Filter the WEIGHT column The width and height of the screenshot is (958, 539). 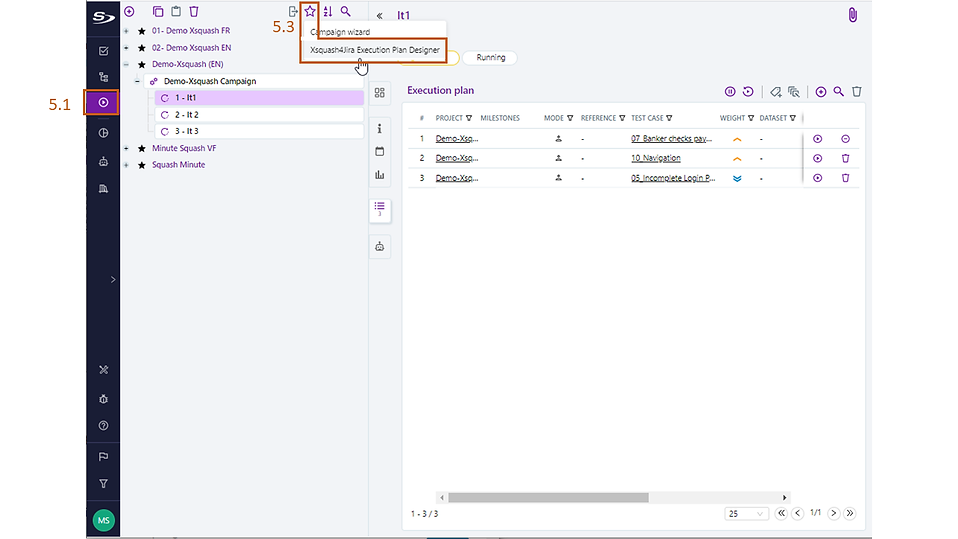(751, 118)
